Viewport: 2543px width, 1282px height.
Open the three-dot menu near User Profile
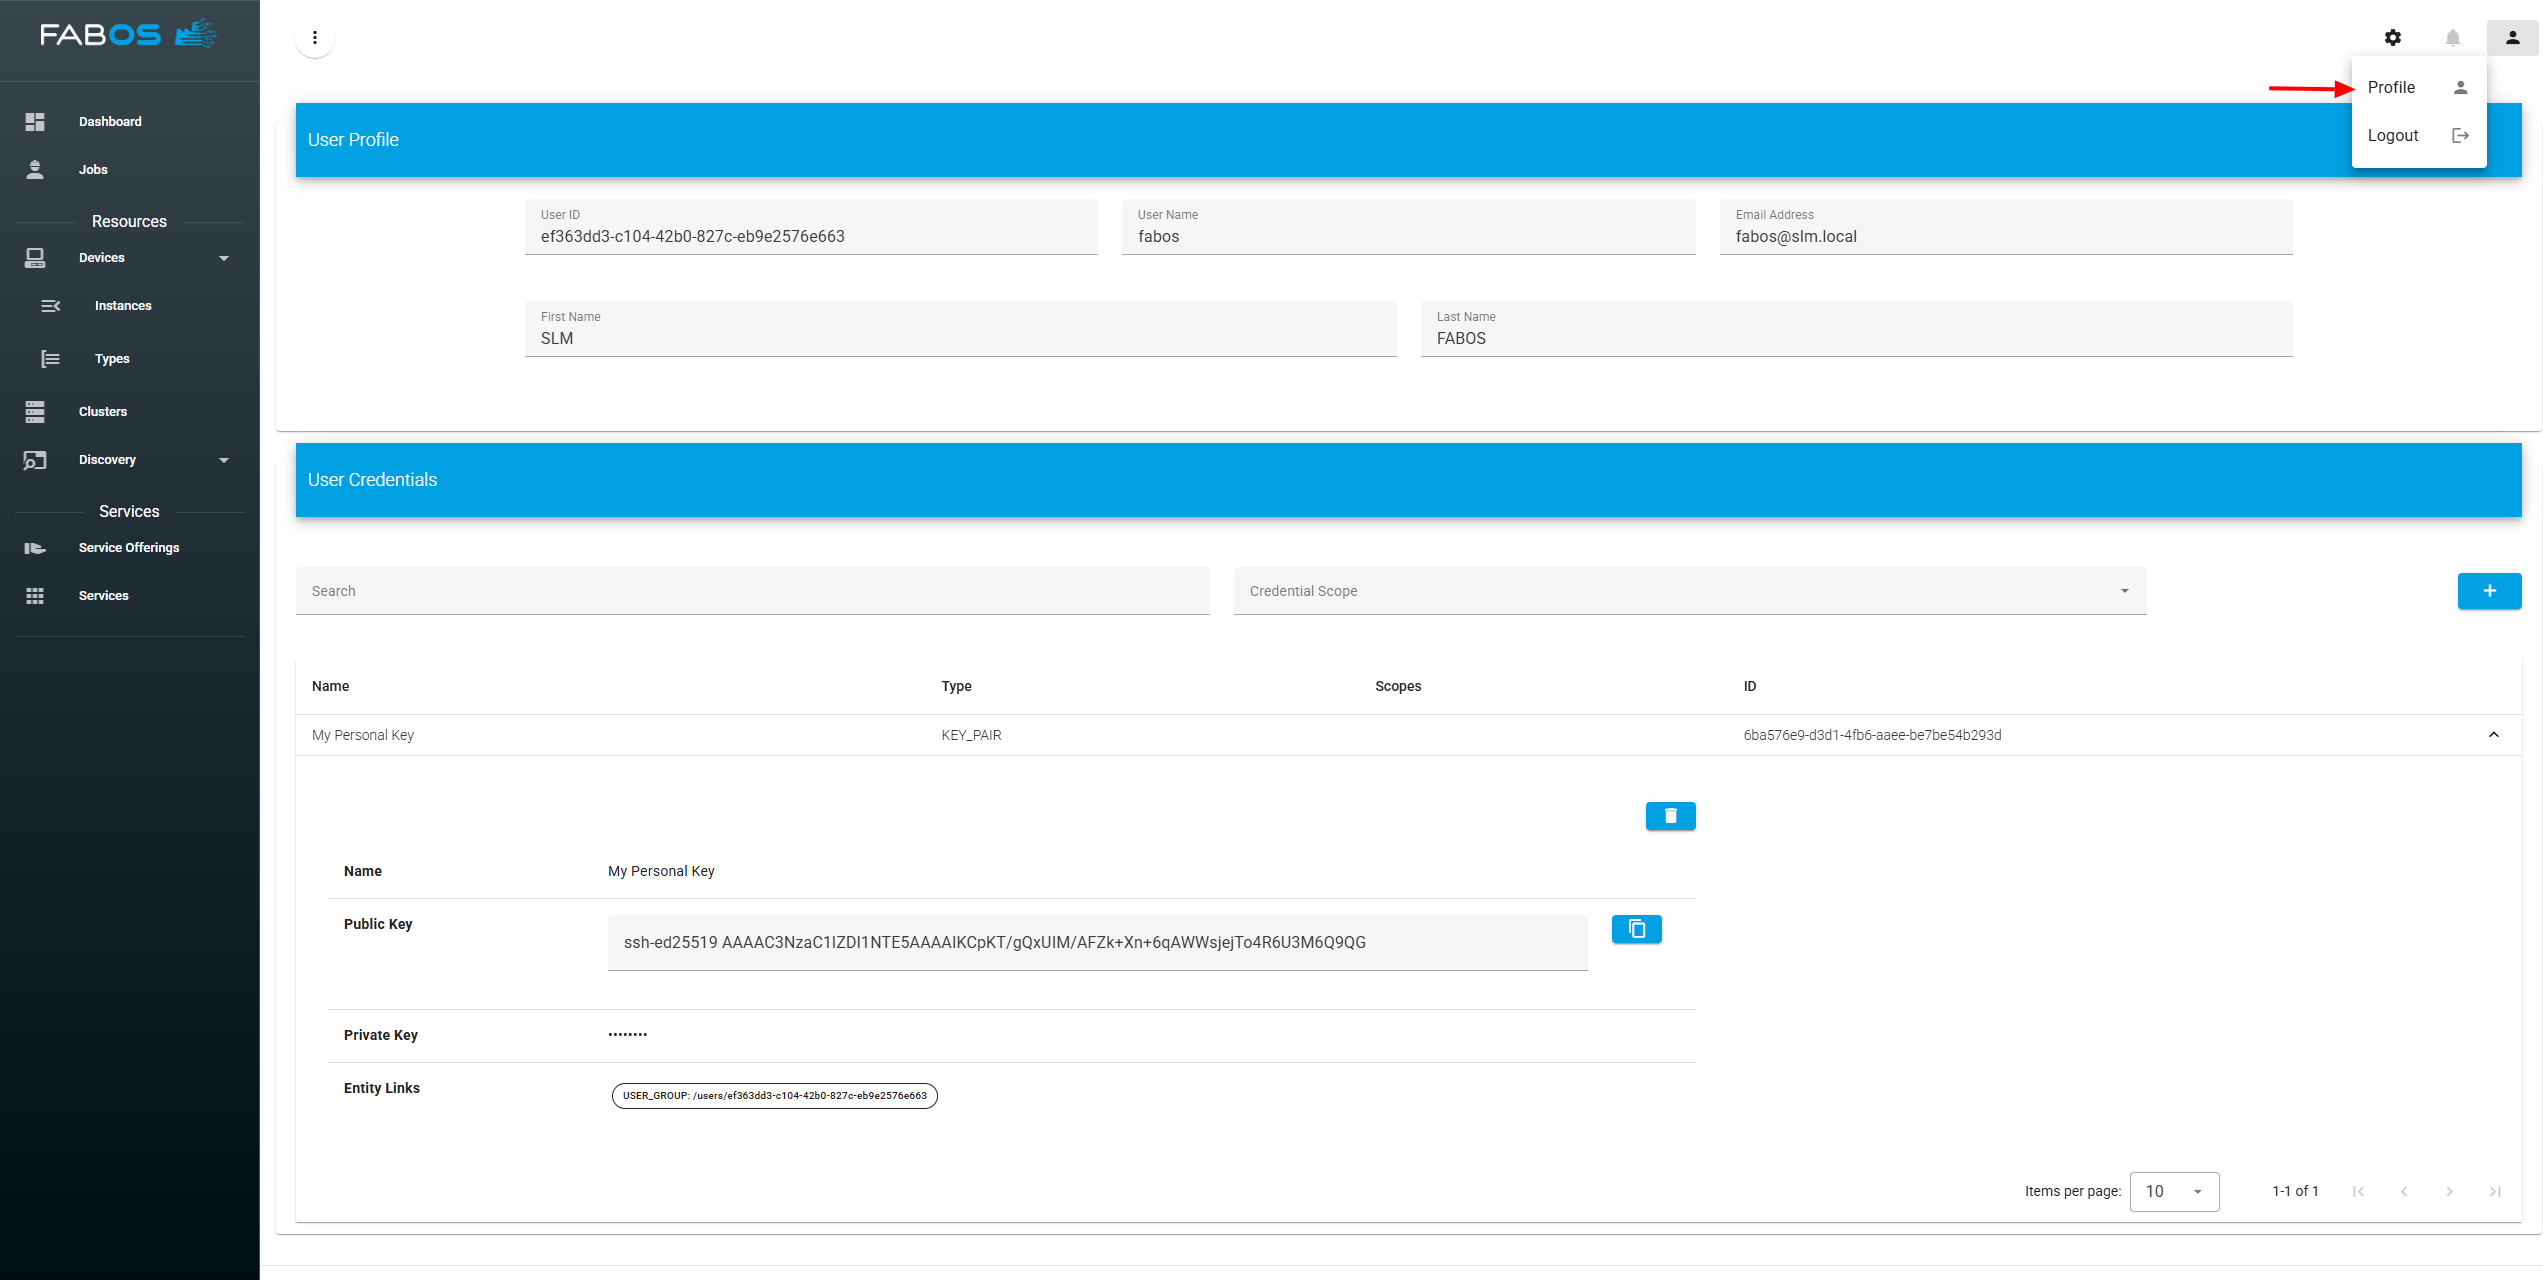[315, 37]
